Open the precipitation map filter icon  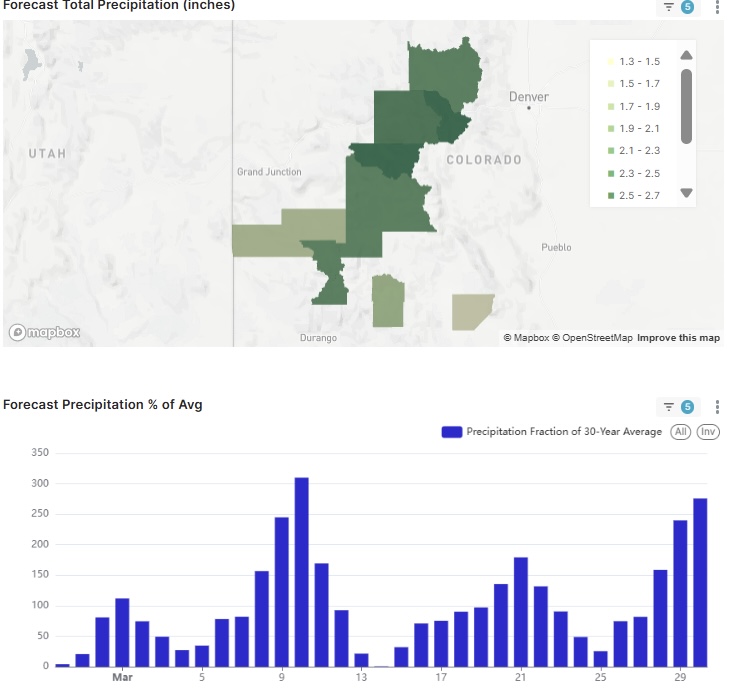(x=669, y=7)
